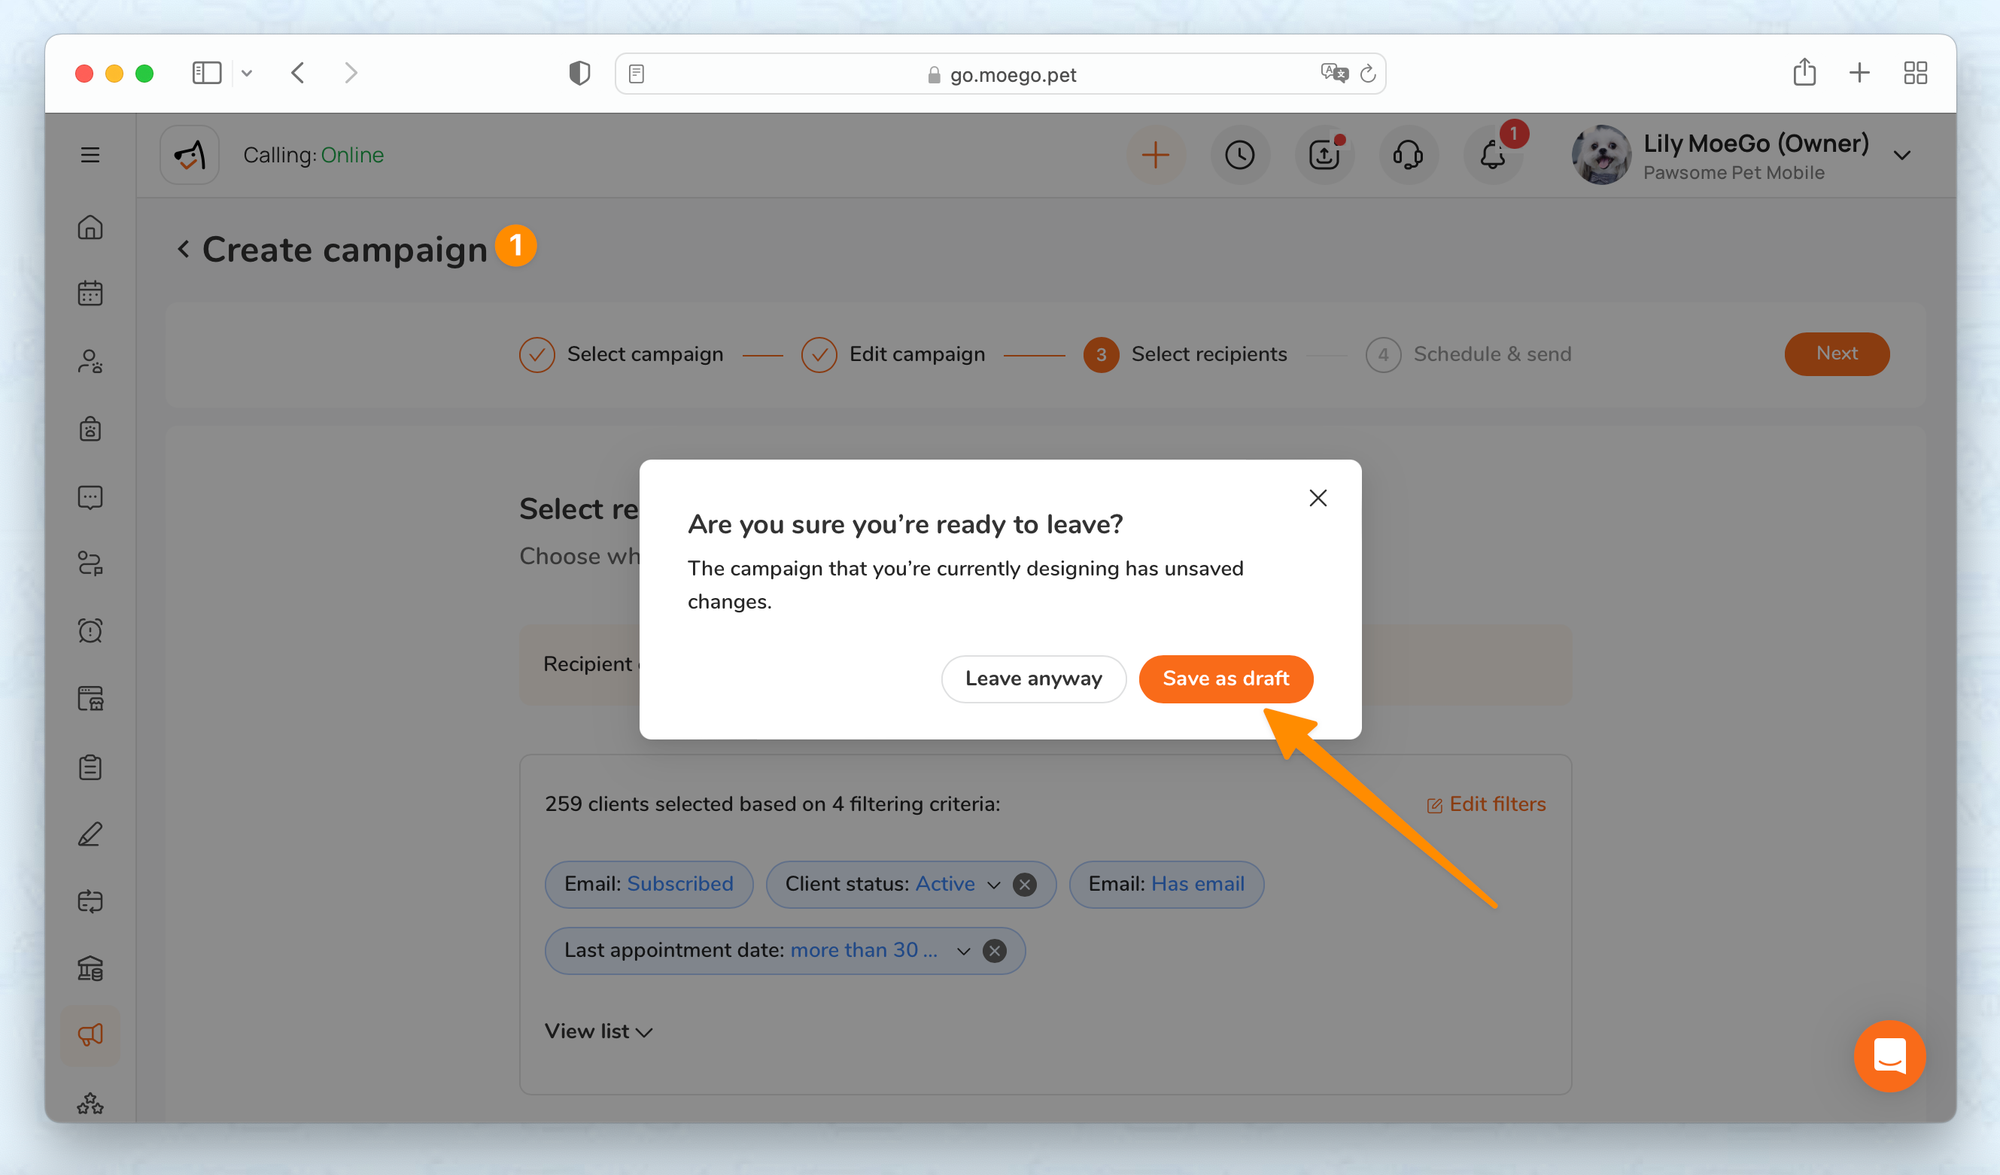Image resolution: width=2000 pixels, height=1175 pixels.
Task: Open the clock history icon
Action: coord(1239,155)
